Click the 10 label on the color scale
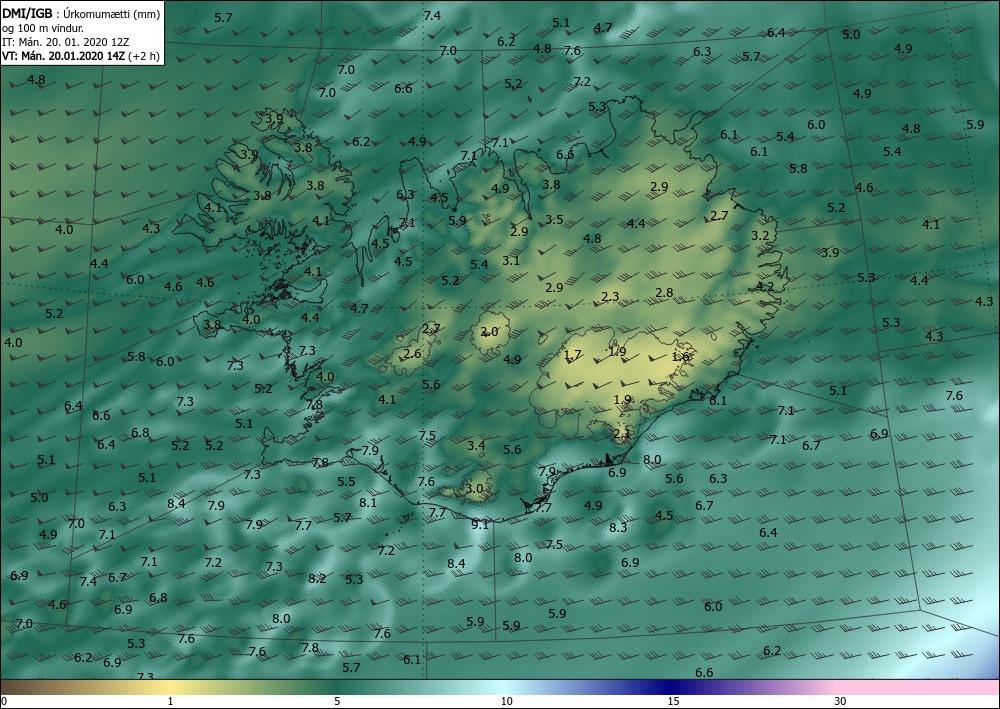This screenshot has height=709, width=1000. [506, 702]
